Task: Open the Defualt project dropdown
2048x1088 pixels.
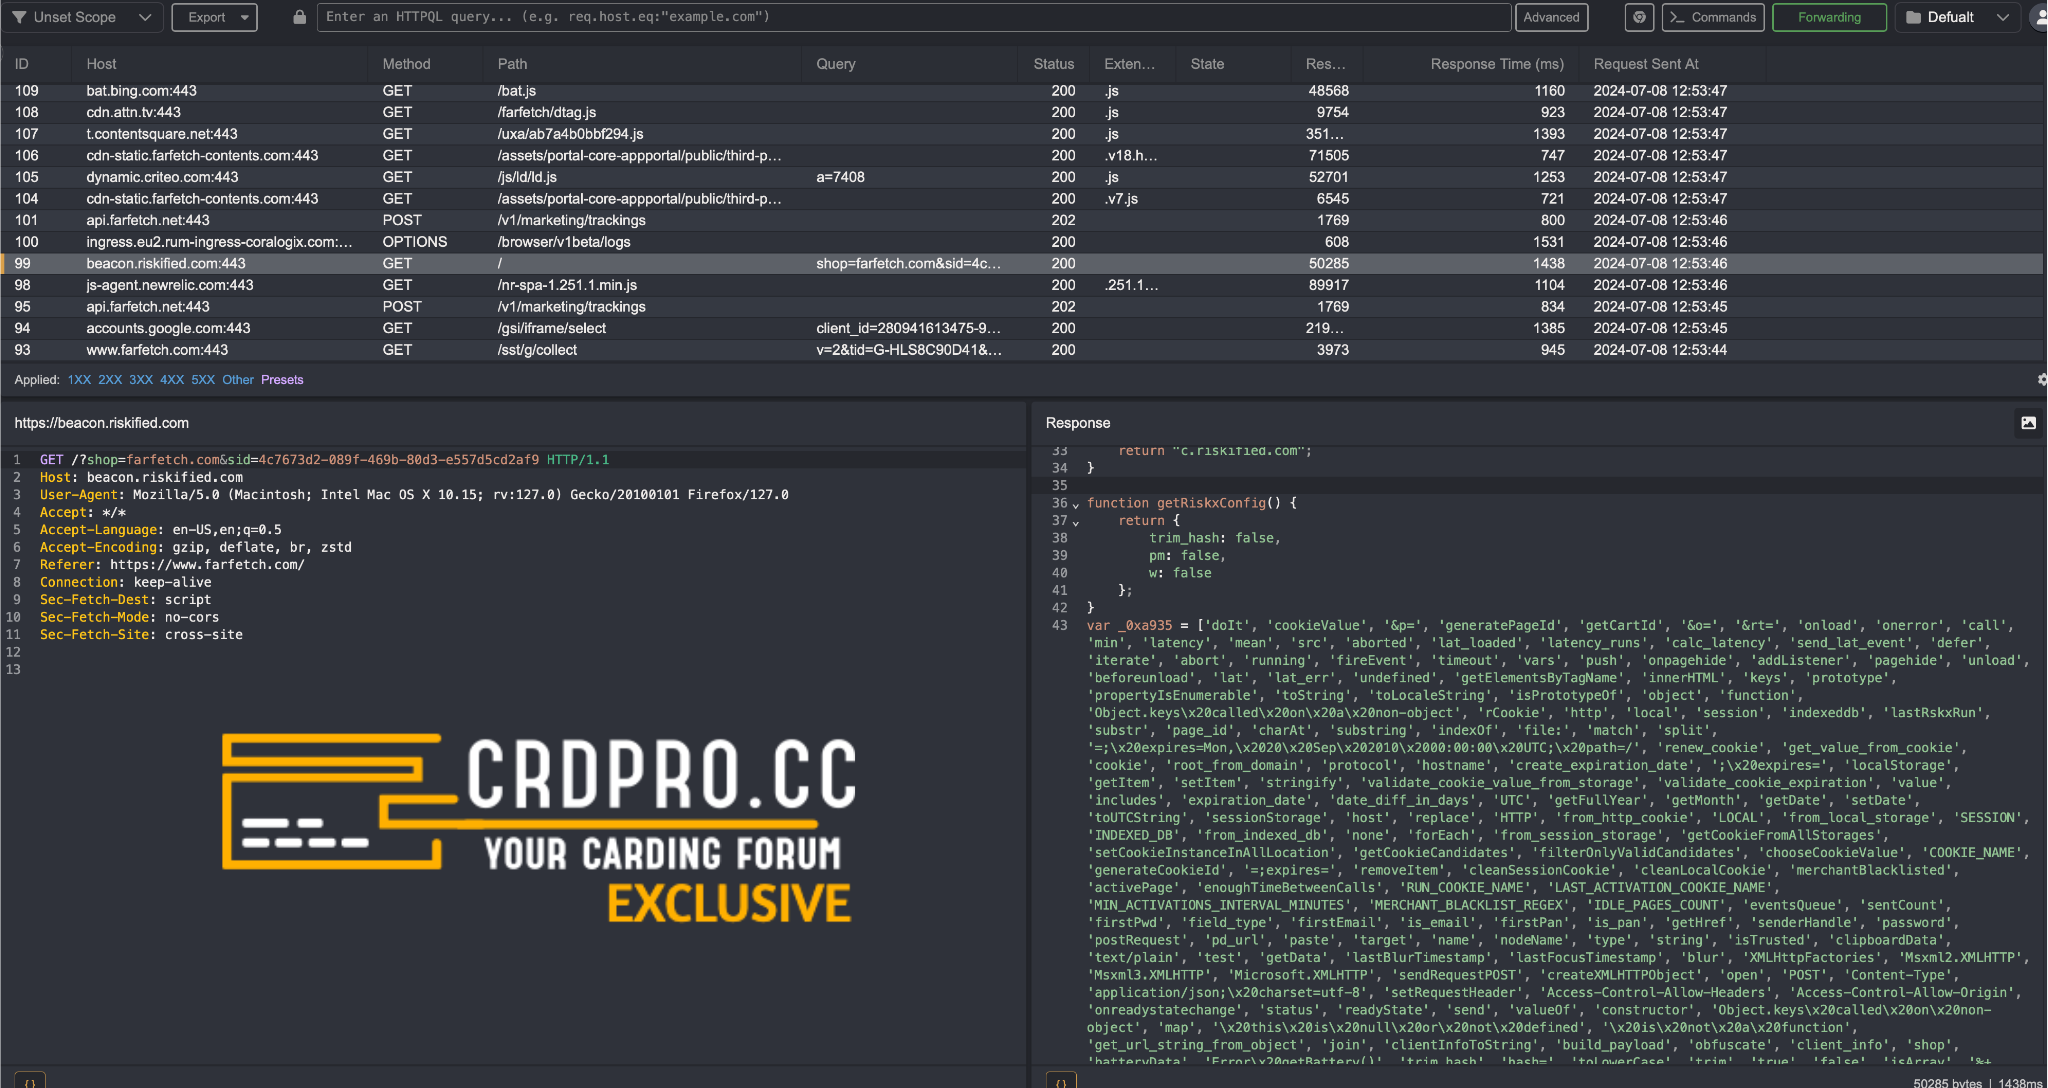Action: click(1957, 17)
